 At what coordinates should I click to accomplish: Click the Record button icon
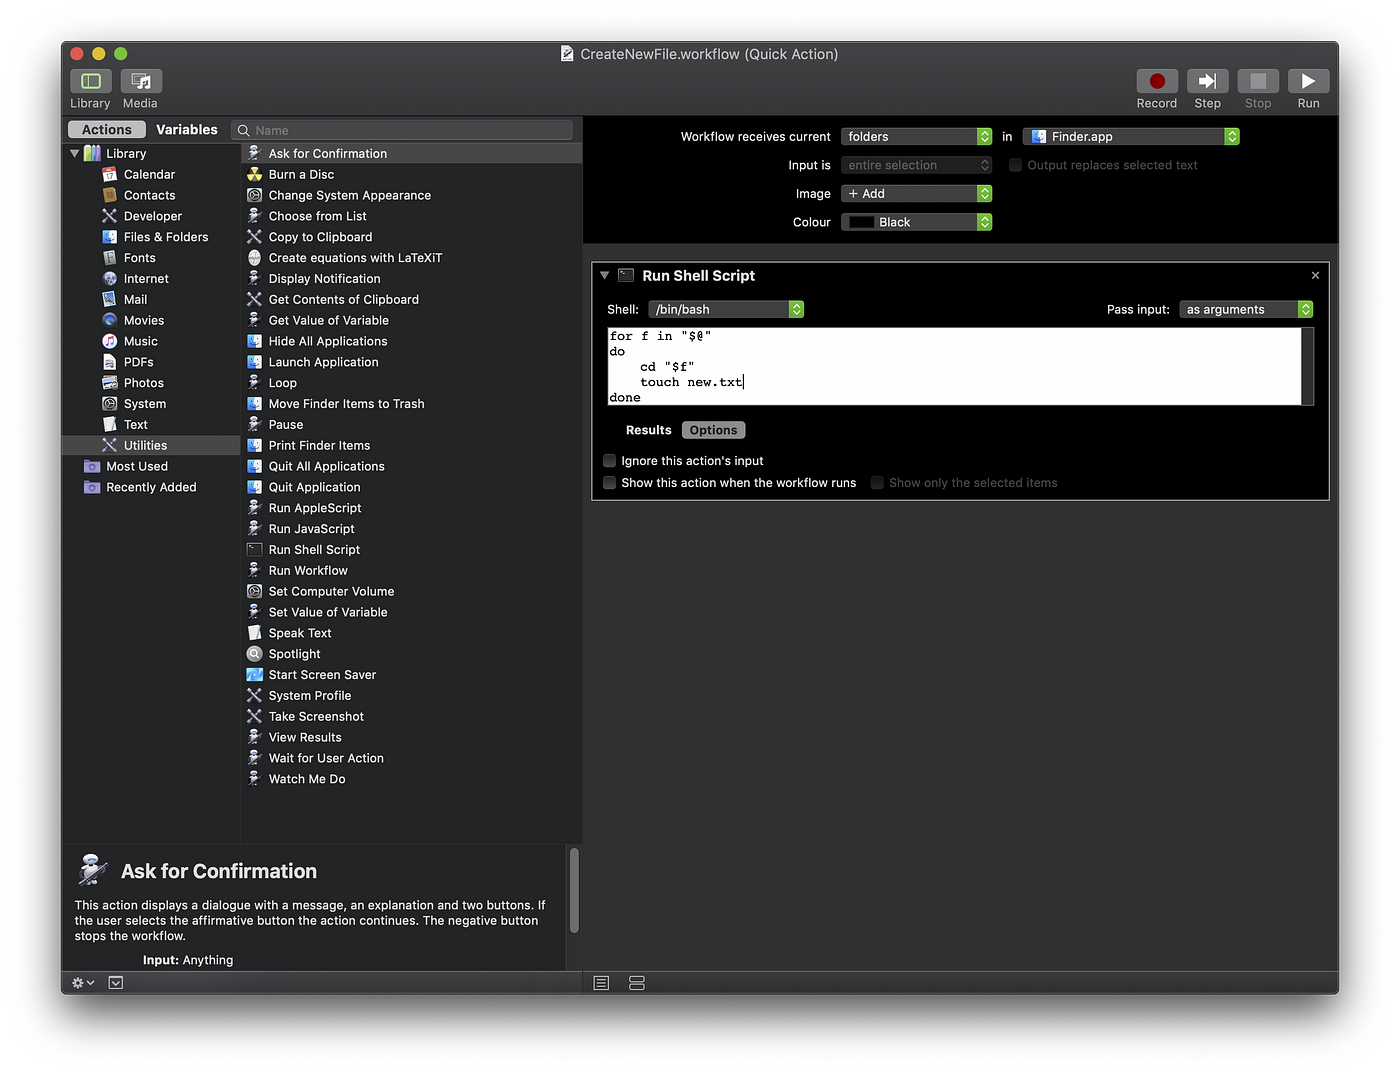point(1157,81)
